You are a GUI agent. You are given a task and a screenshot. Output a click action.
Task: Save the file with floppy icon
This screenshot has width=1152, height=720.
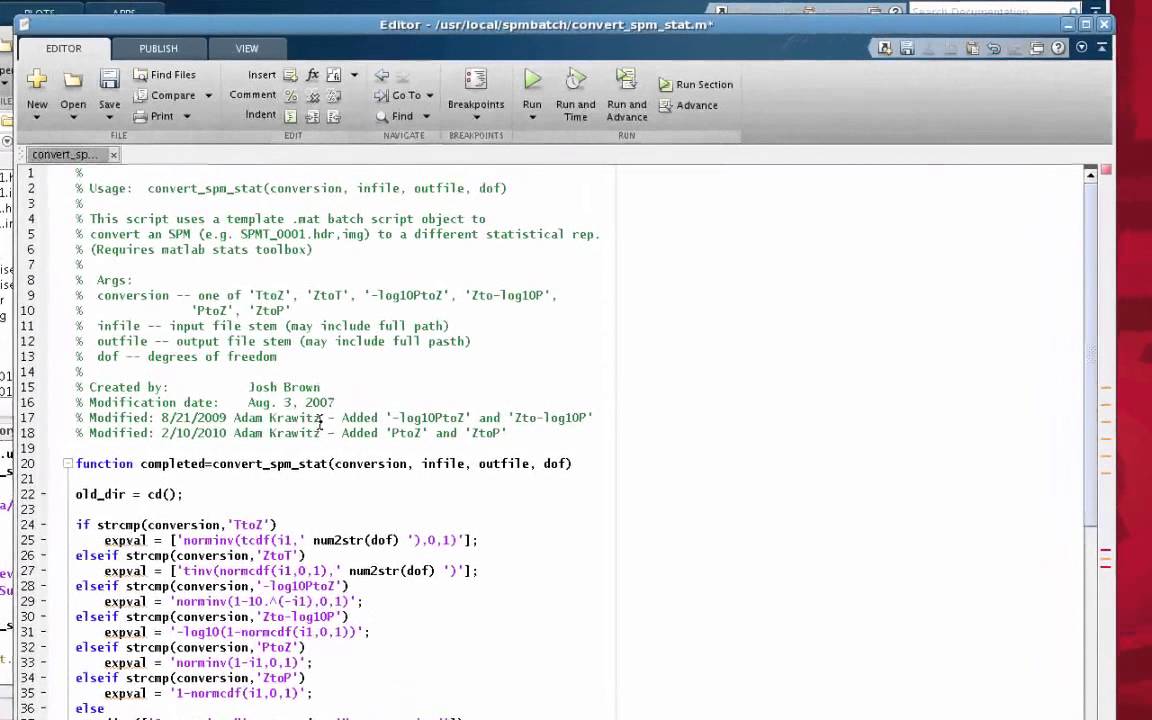point(109,79)
